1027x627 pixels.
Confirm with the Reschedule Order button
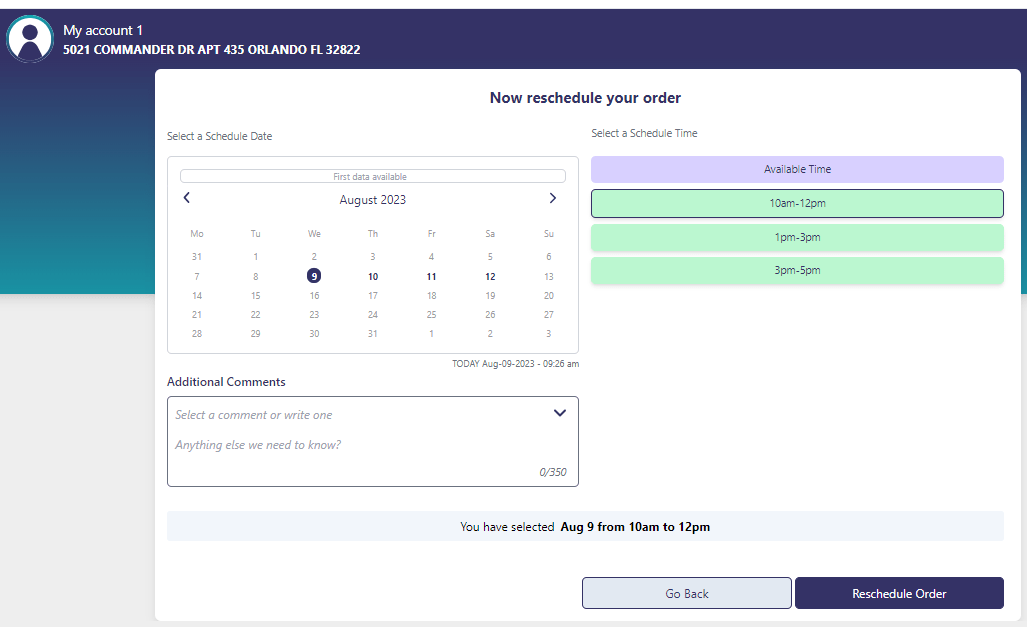pyautogui.click(x=898, y=592)
